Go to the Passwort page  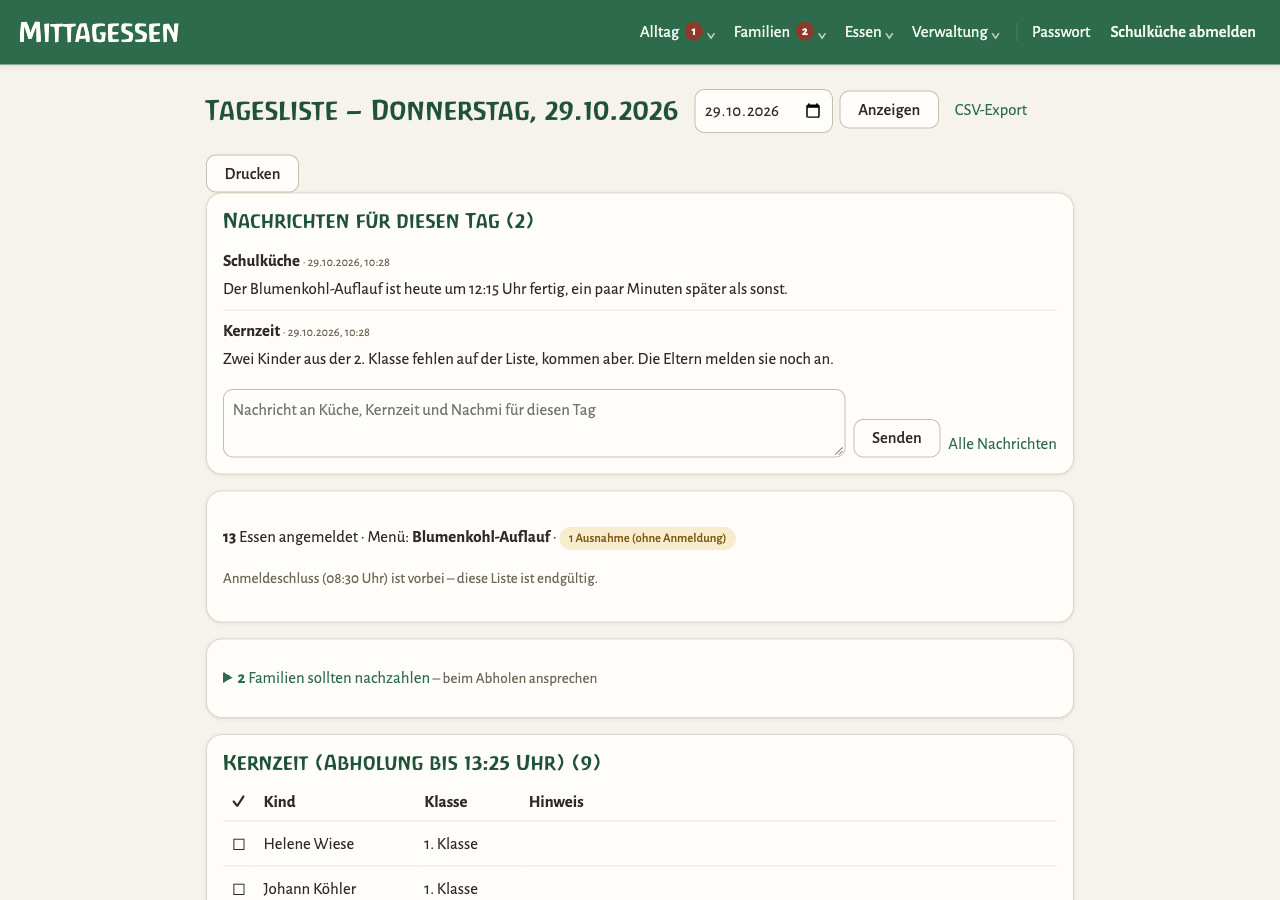[x=1061, y=32]
